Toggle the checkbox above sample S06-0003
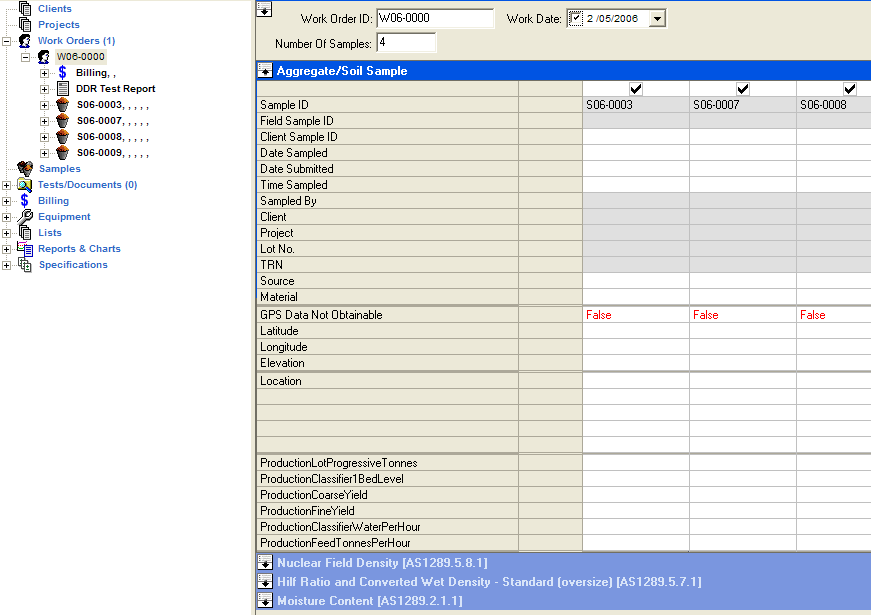This screenshot has height=615, width=871. pos(636,89)
